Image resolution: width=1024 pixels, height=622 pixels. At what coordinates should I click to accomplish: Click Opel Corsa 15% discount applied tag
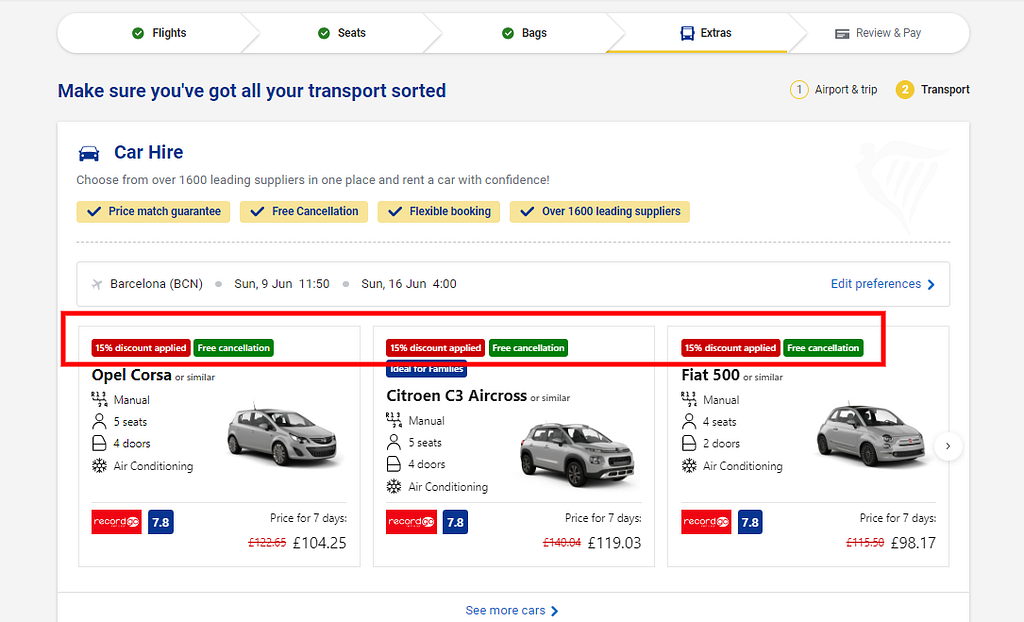pyautogui.click(x=141, y=348)
